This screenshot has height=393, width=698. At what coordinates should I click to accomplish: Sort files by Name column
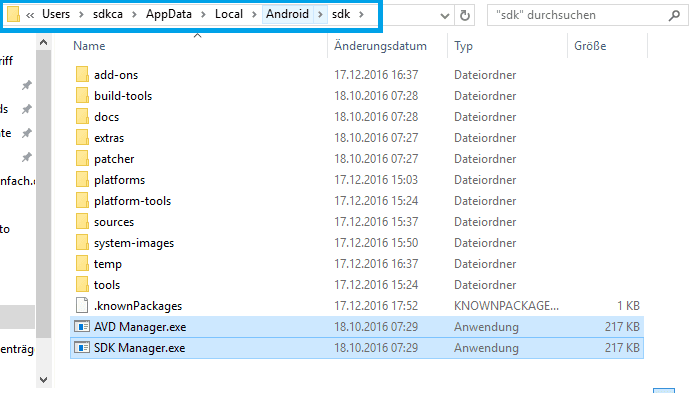pos(89,46)
